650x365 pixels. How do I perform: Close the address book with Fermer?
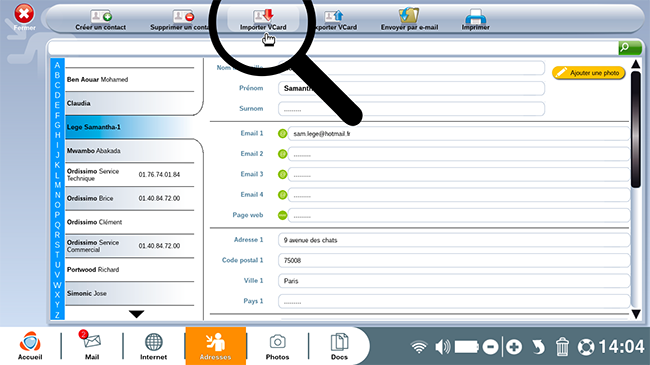[24, 17]
